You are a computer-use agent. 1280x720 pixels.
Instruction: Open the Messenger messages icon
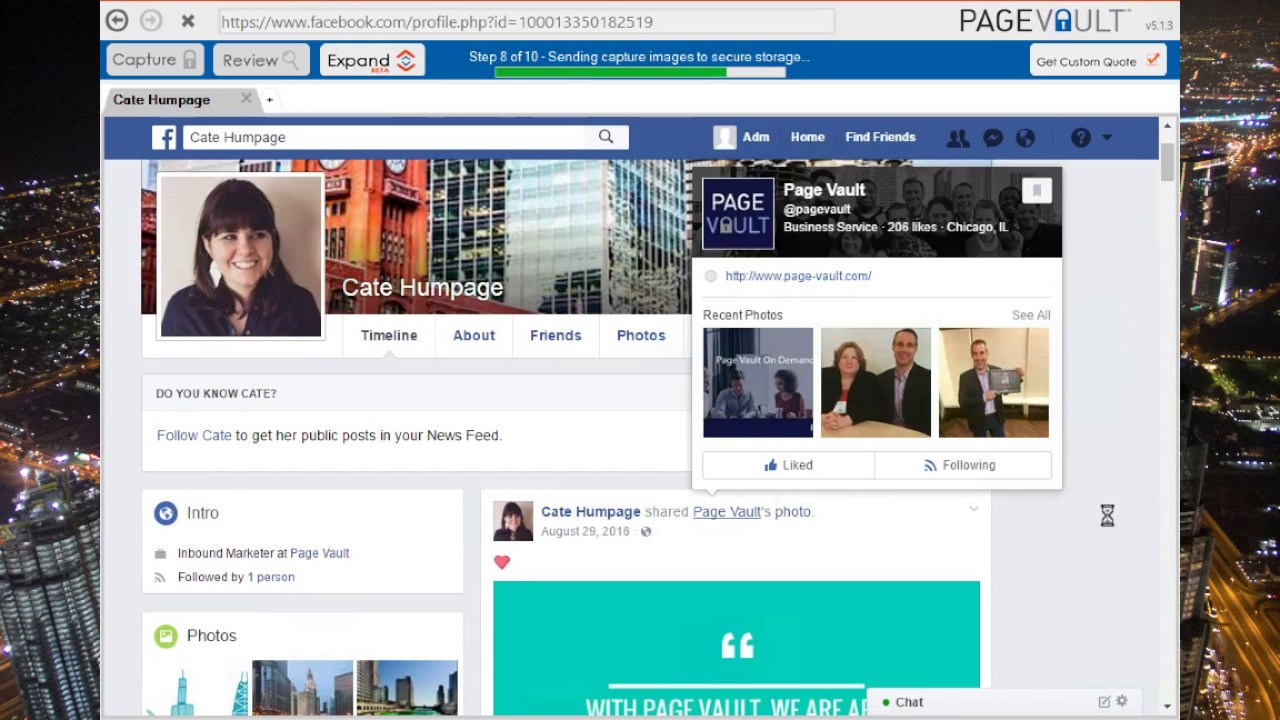point(993,138)
